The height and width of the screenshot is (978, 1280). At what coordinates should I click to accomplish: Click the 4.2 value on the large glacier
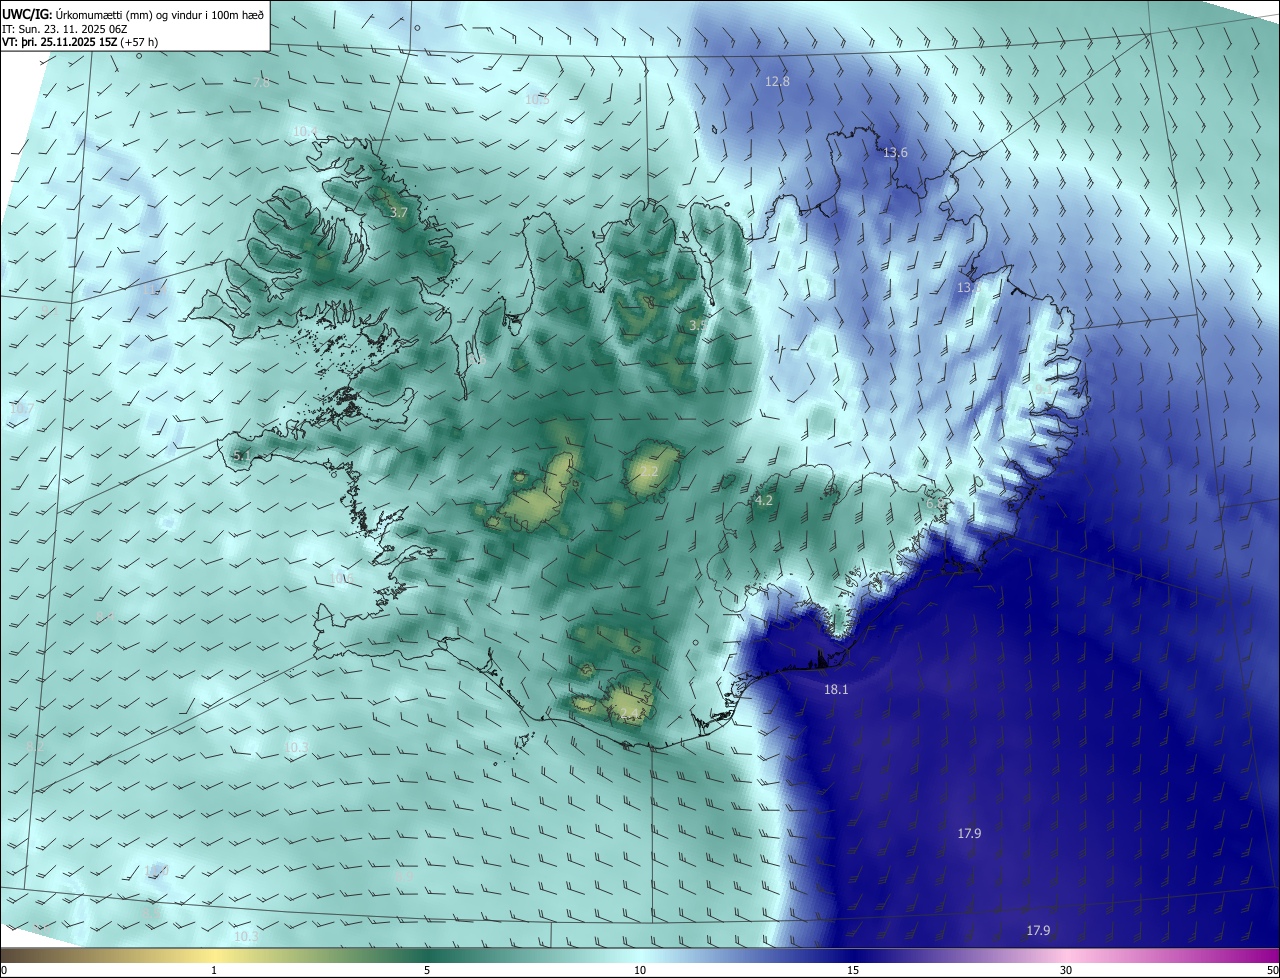[x=764, y=501]
